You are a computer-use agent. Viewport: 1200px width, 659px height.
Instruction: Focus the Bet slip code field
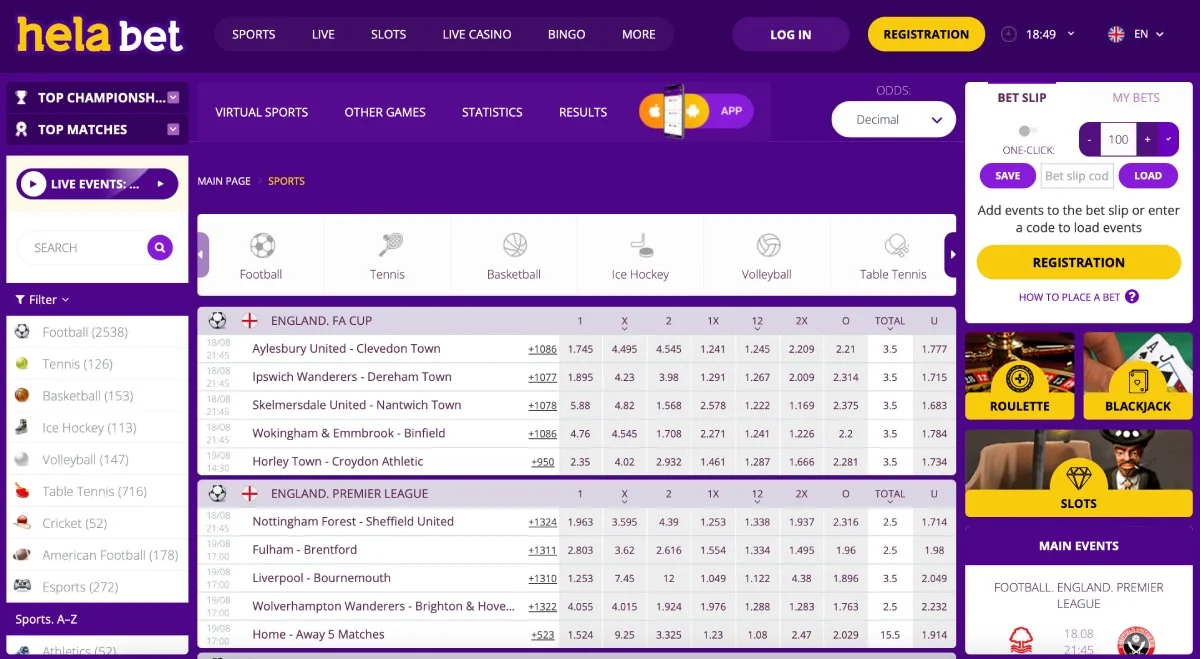click(1076, 176)
